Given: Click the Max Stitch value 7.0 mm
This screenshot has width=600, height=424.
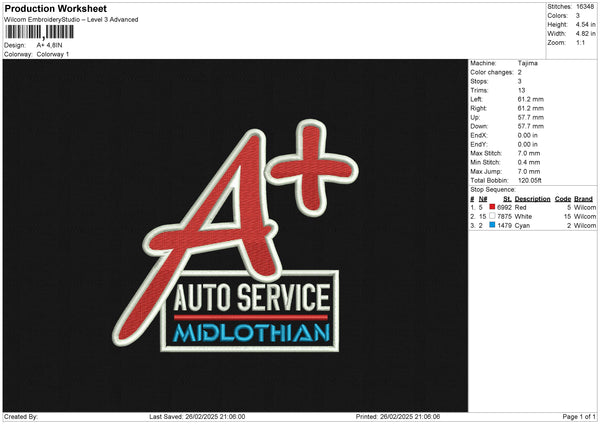Looking at the screenshot, I should pyautogui.click(x=529, y=153).
